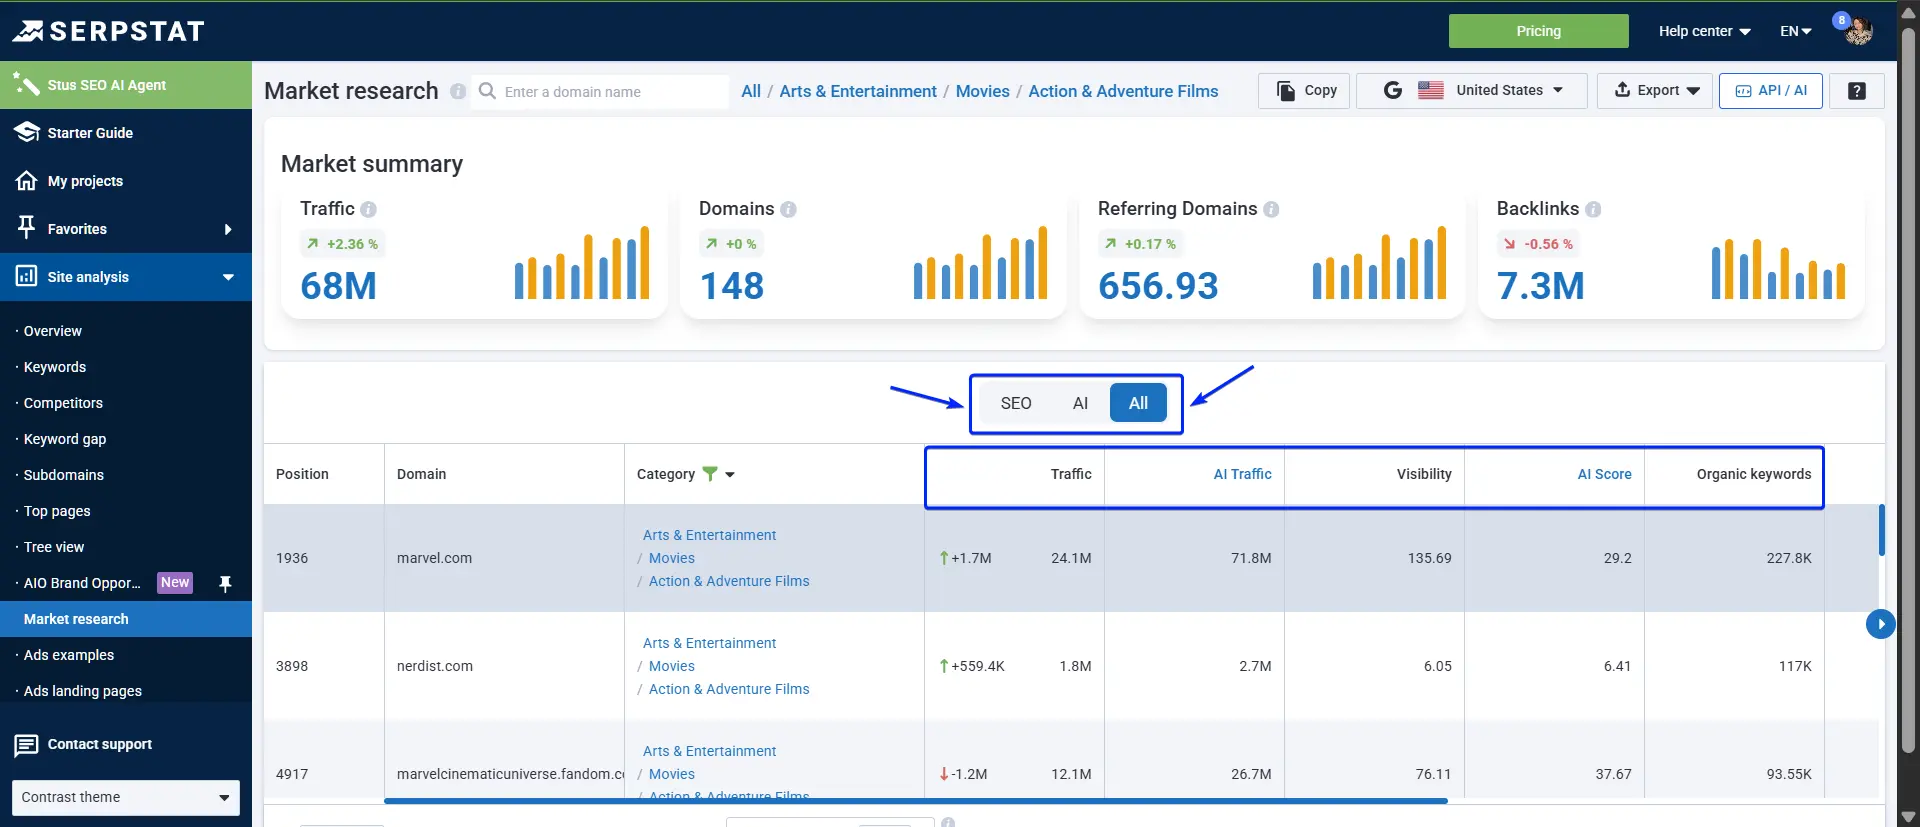The image size is (1920, 827).
Task: Open the Overview menu item
Action: point(53,331)
